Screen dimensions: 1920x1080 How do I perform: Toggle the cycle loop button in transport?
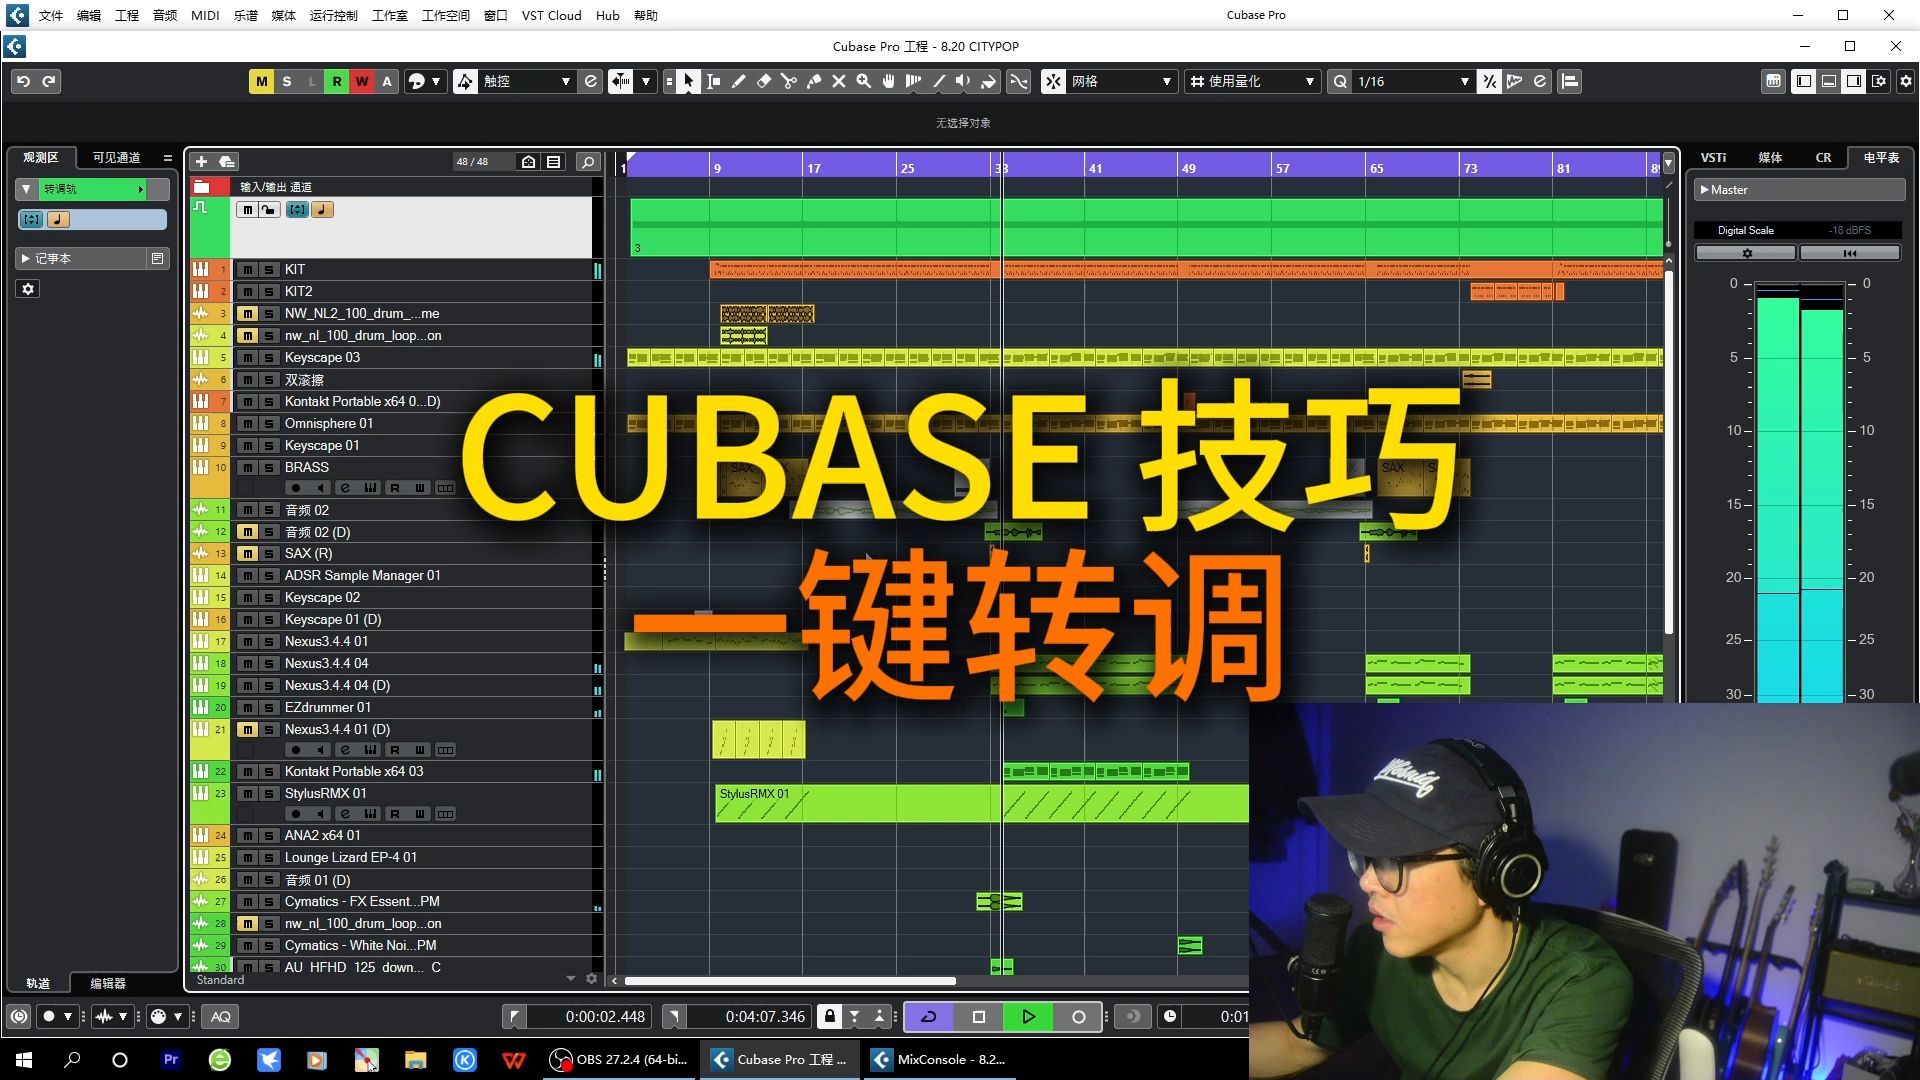click(928, 1017)
